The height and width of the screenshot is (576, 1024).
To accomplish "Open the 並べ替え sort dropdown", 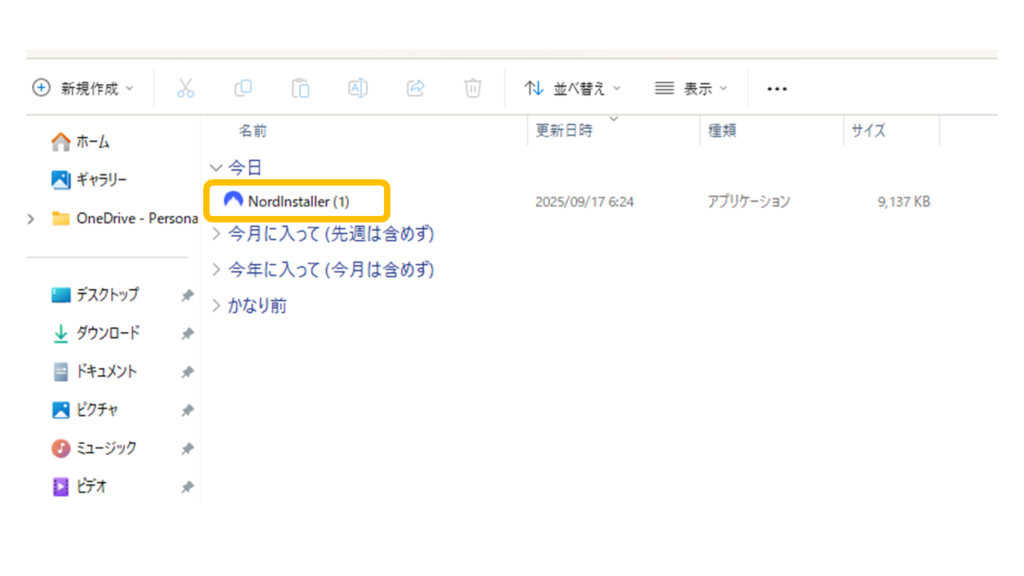I will coord(572,88).
